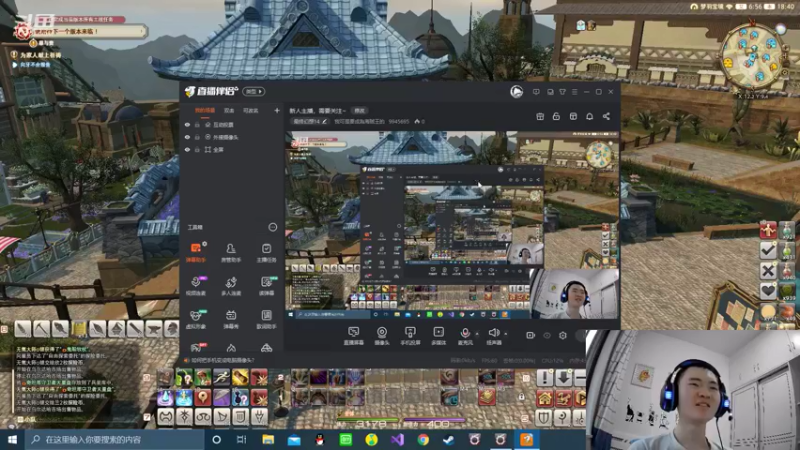Open the 如何把手机变成电脑摄像头 help link
This screenshot has height=450, width=800.
tap(223, 360)
